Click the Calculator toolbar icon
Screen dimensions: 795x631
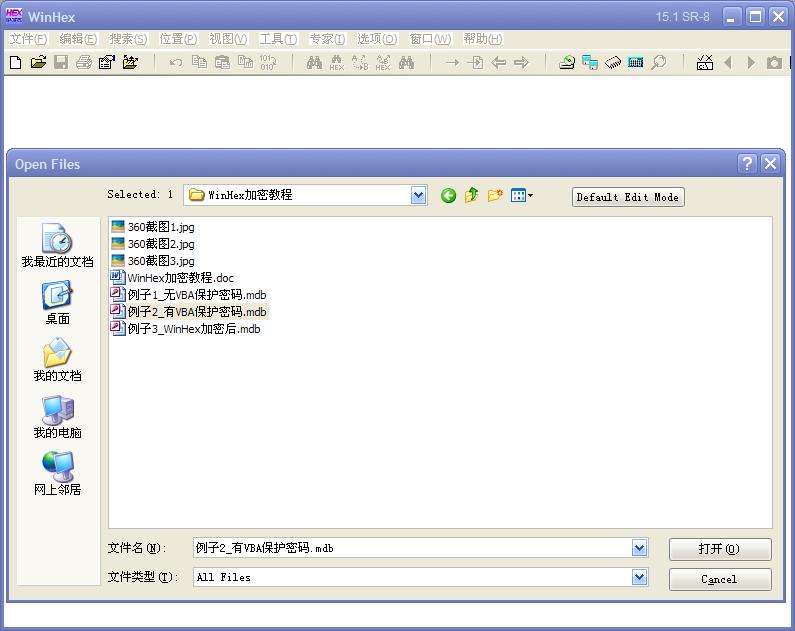[635, 62]
